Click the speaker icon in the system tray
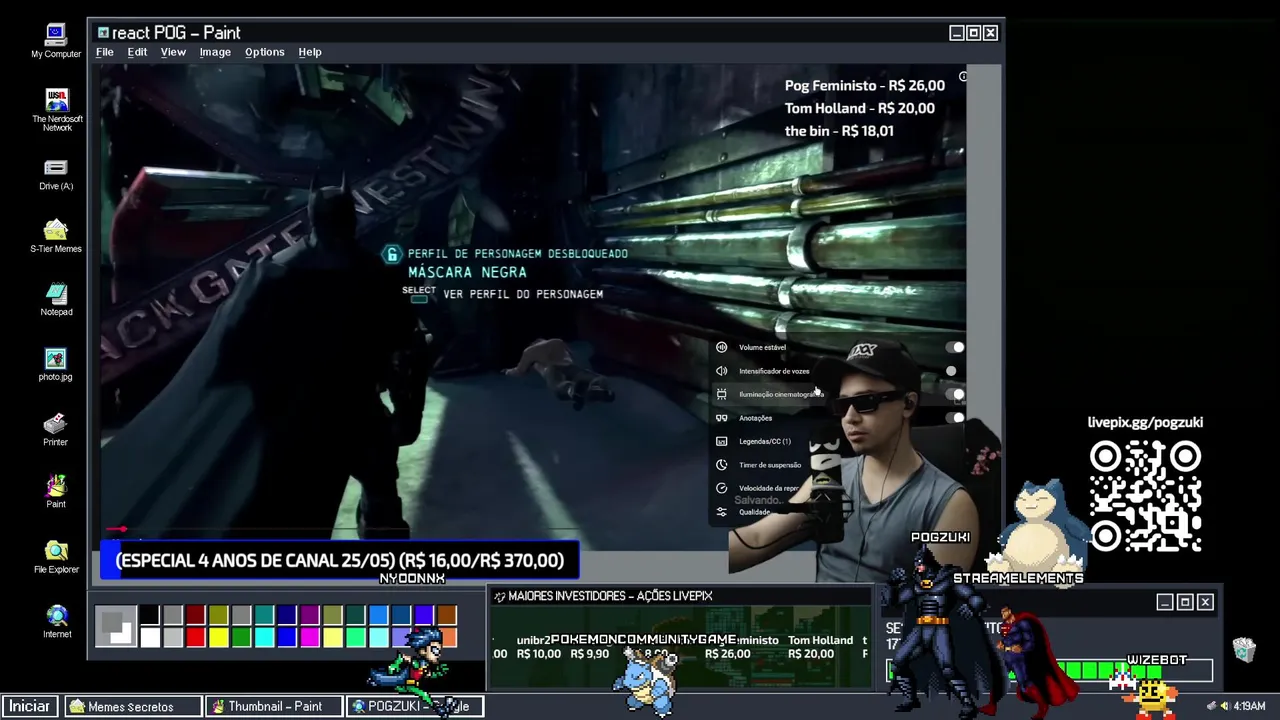 tap(1225, 706)
